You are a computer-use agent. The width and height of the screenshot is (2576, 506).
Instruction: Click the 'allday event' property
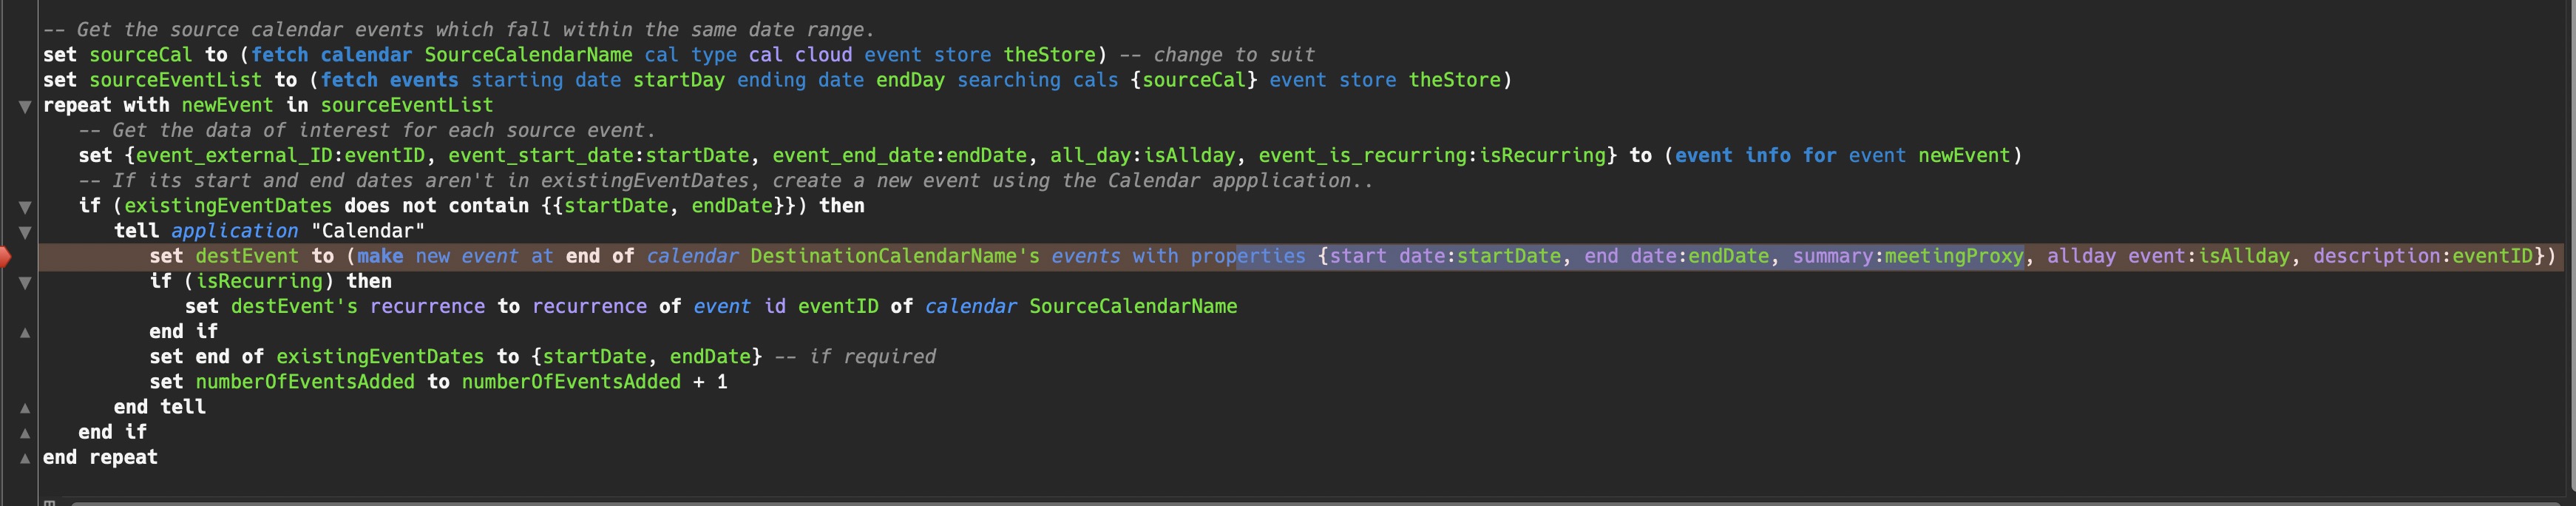(2116, 257)
